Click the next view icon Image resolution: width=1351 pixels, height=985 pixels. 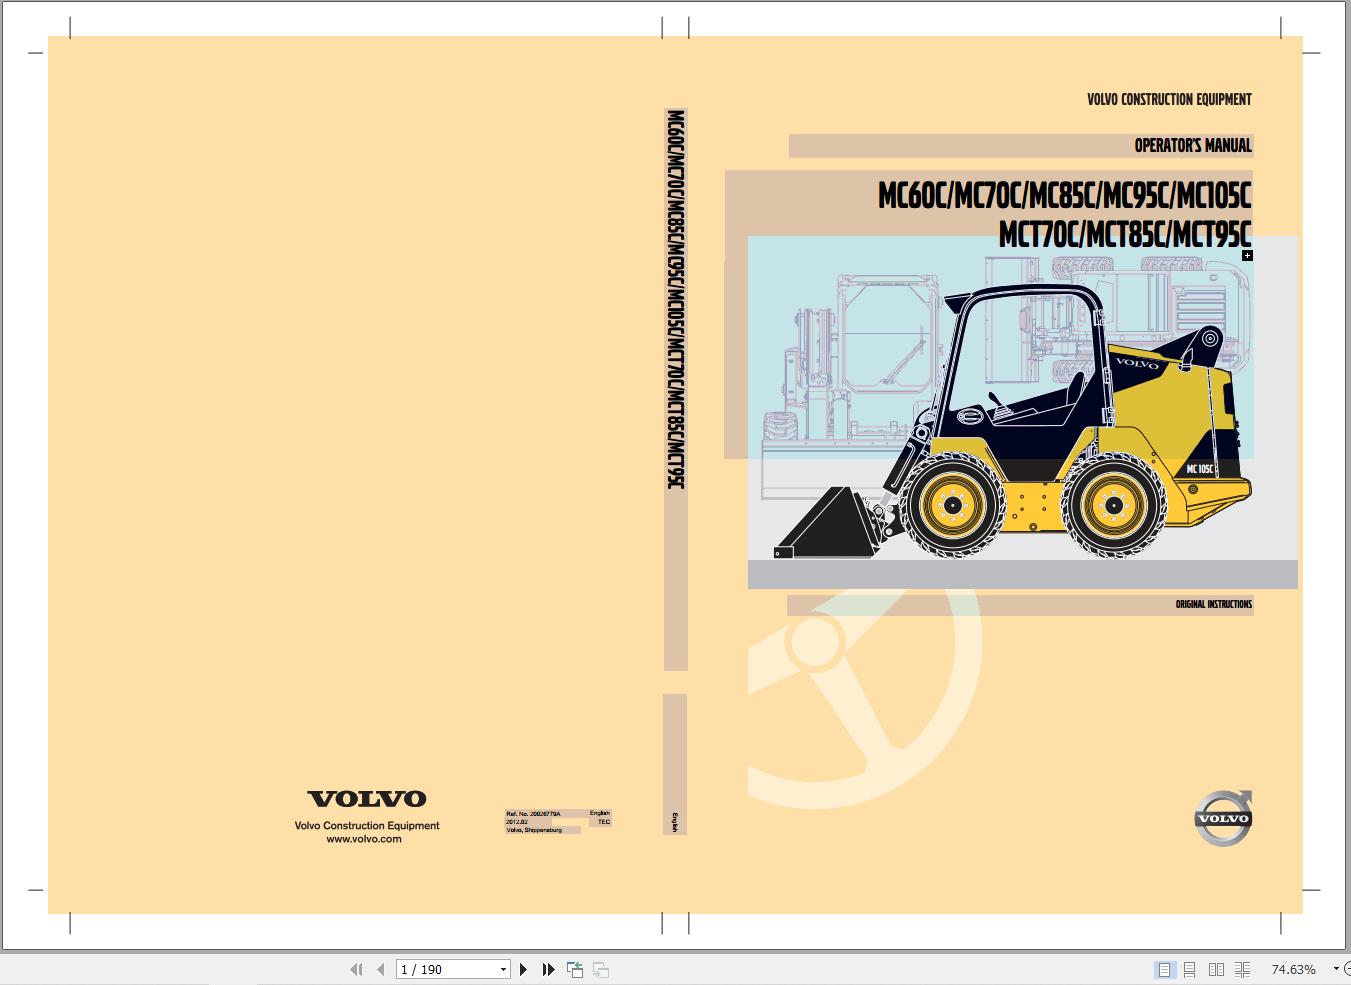(x=600, y=969)
